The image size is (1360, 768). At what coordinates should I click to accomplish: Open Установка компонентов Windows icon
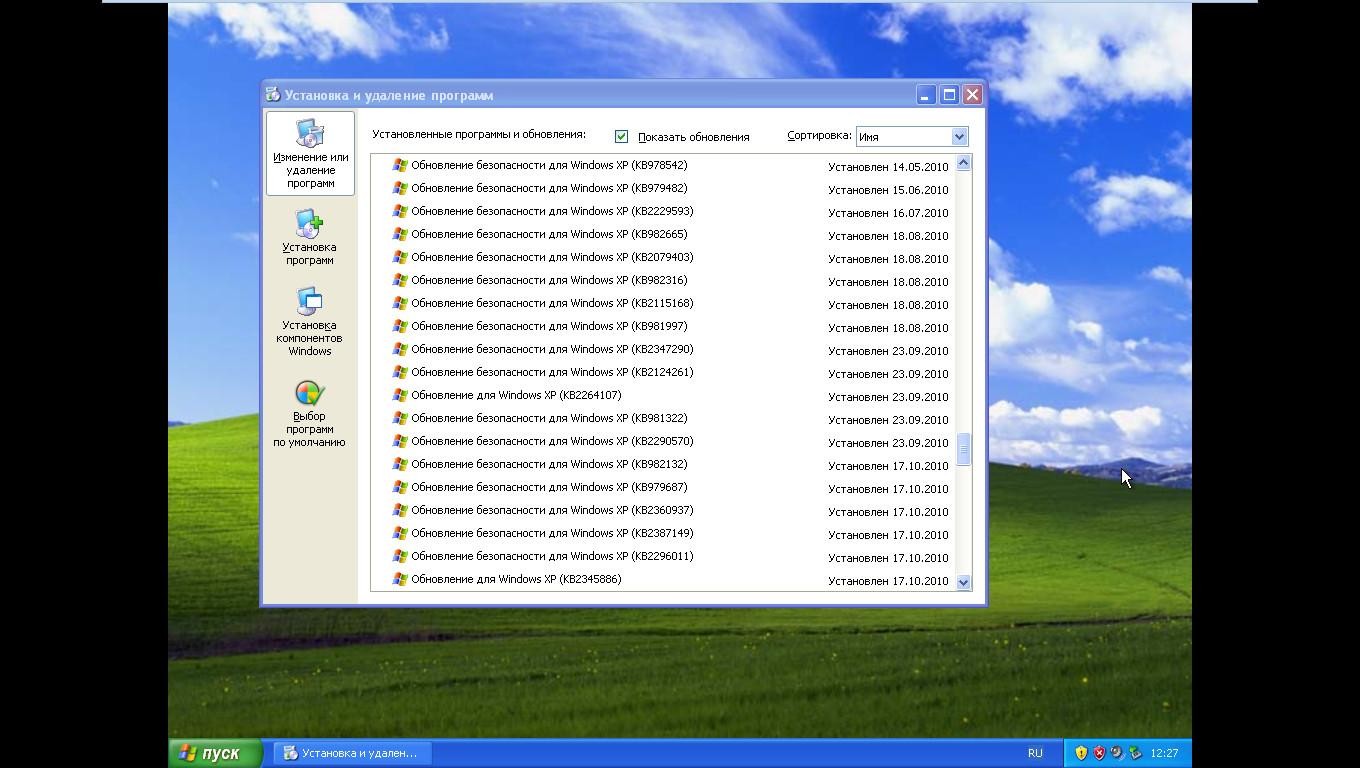[309, 322]
